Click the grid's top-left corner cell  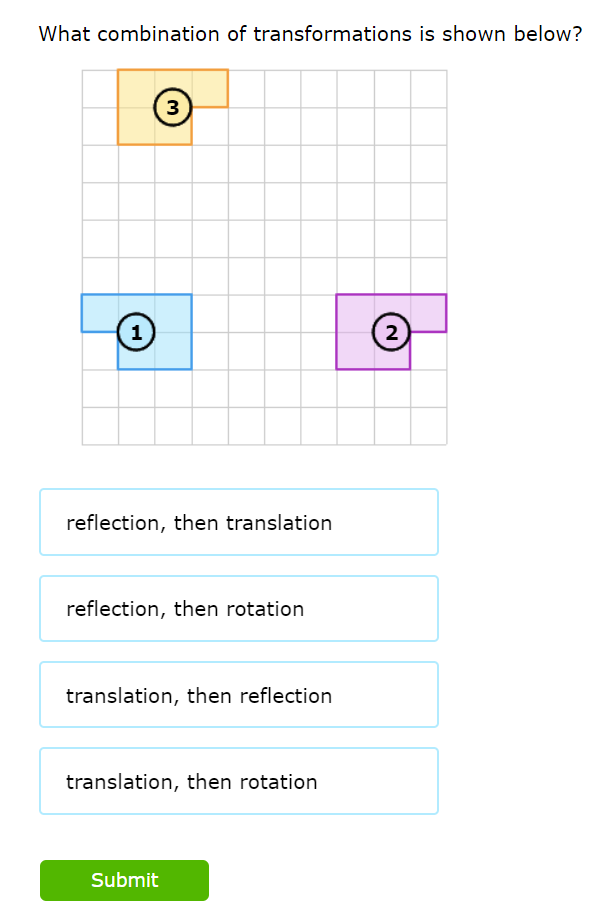[x=100, y=89]
